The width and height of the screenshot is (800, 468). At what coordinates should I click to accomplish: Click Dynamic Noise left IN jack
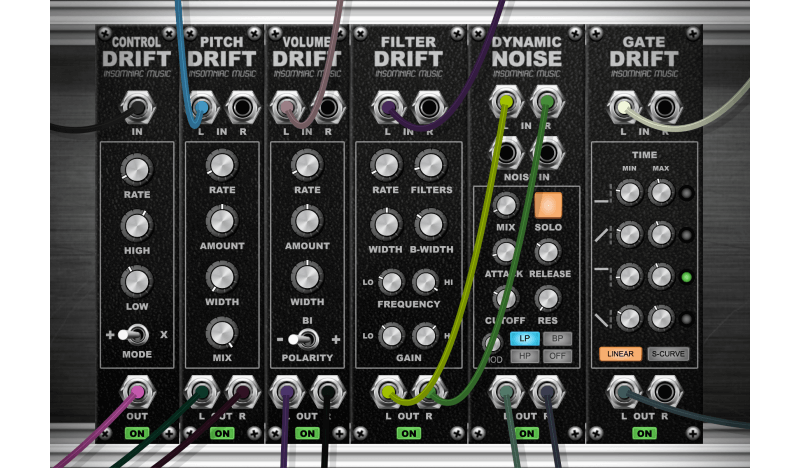tap(506, 102)
